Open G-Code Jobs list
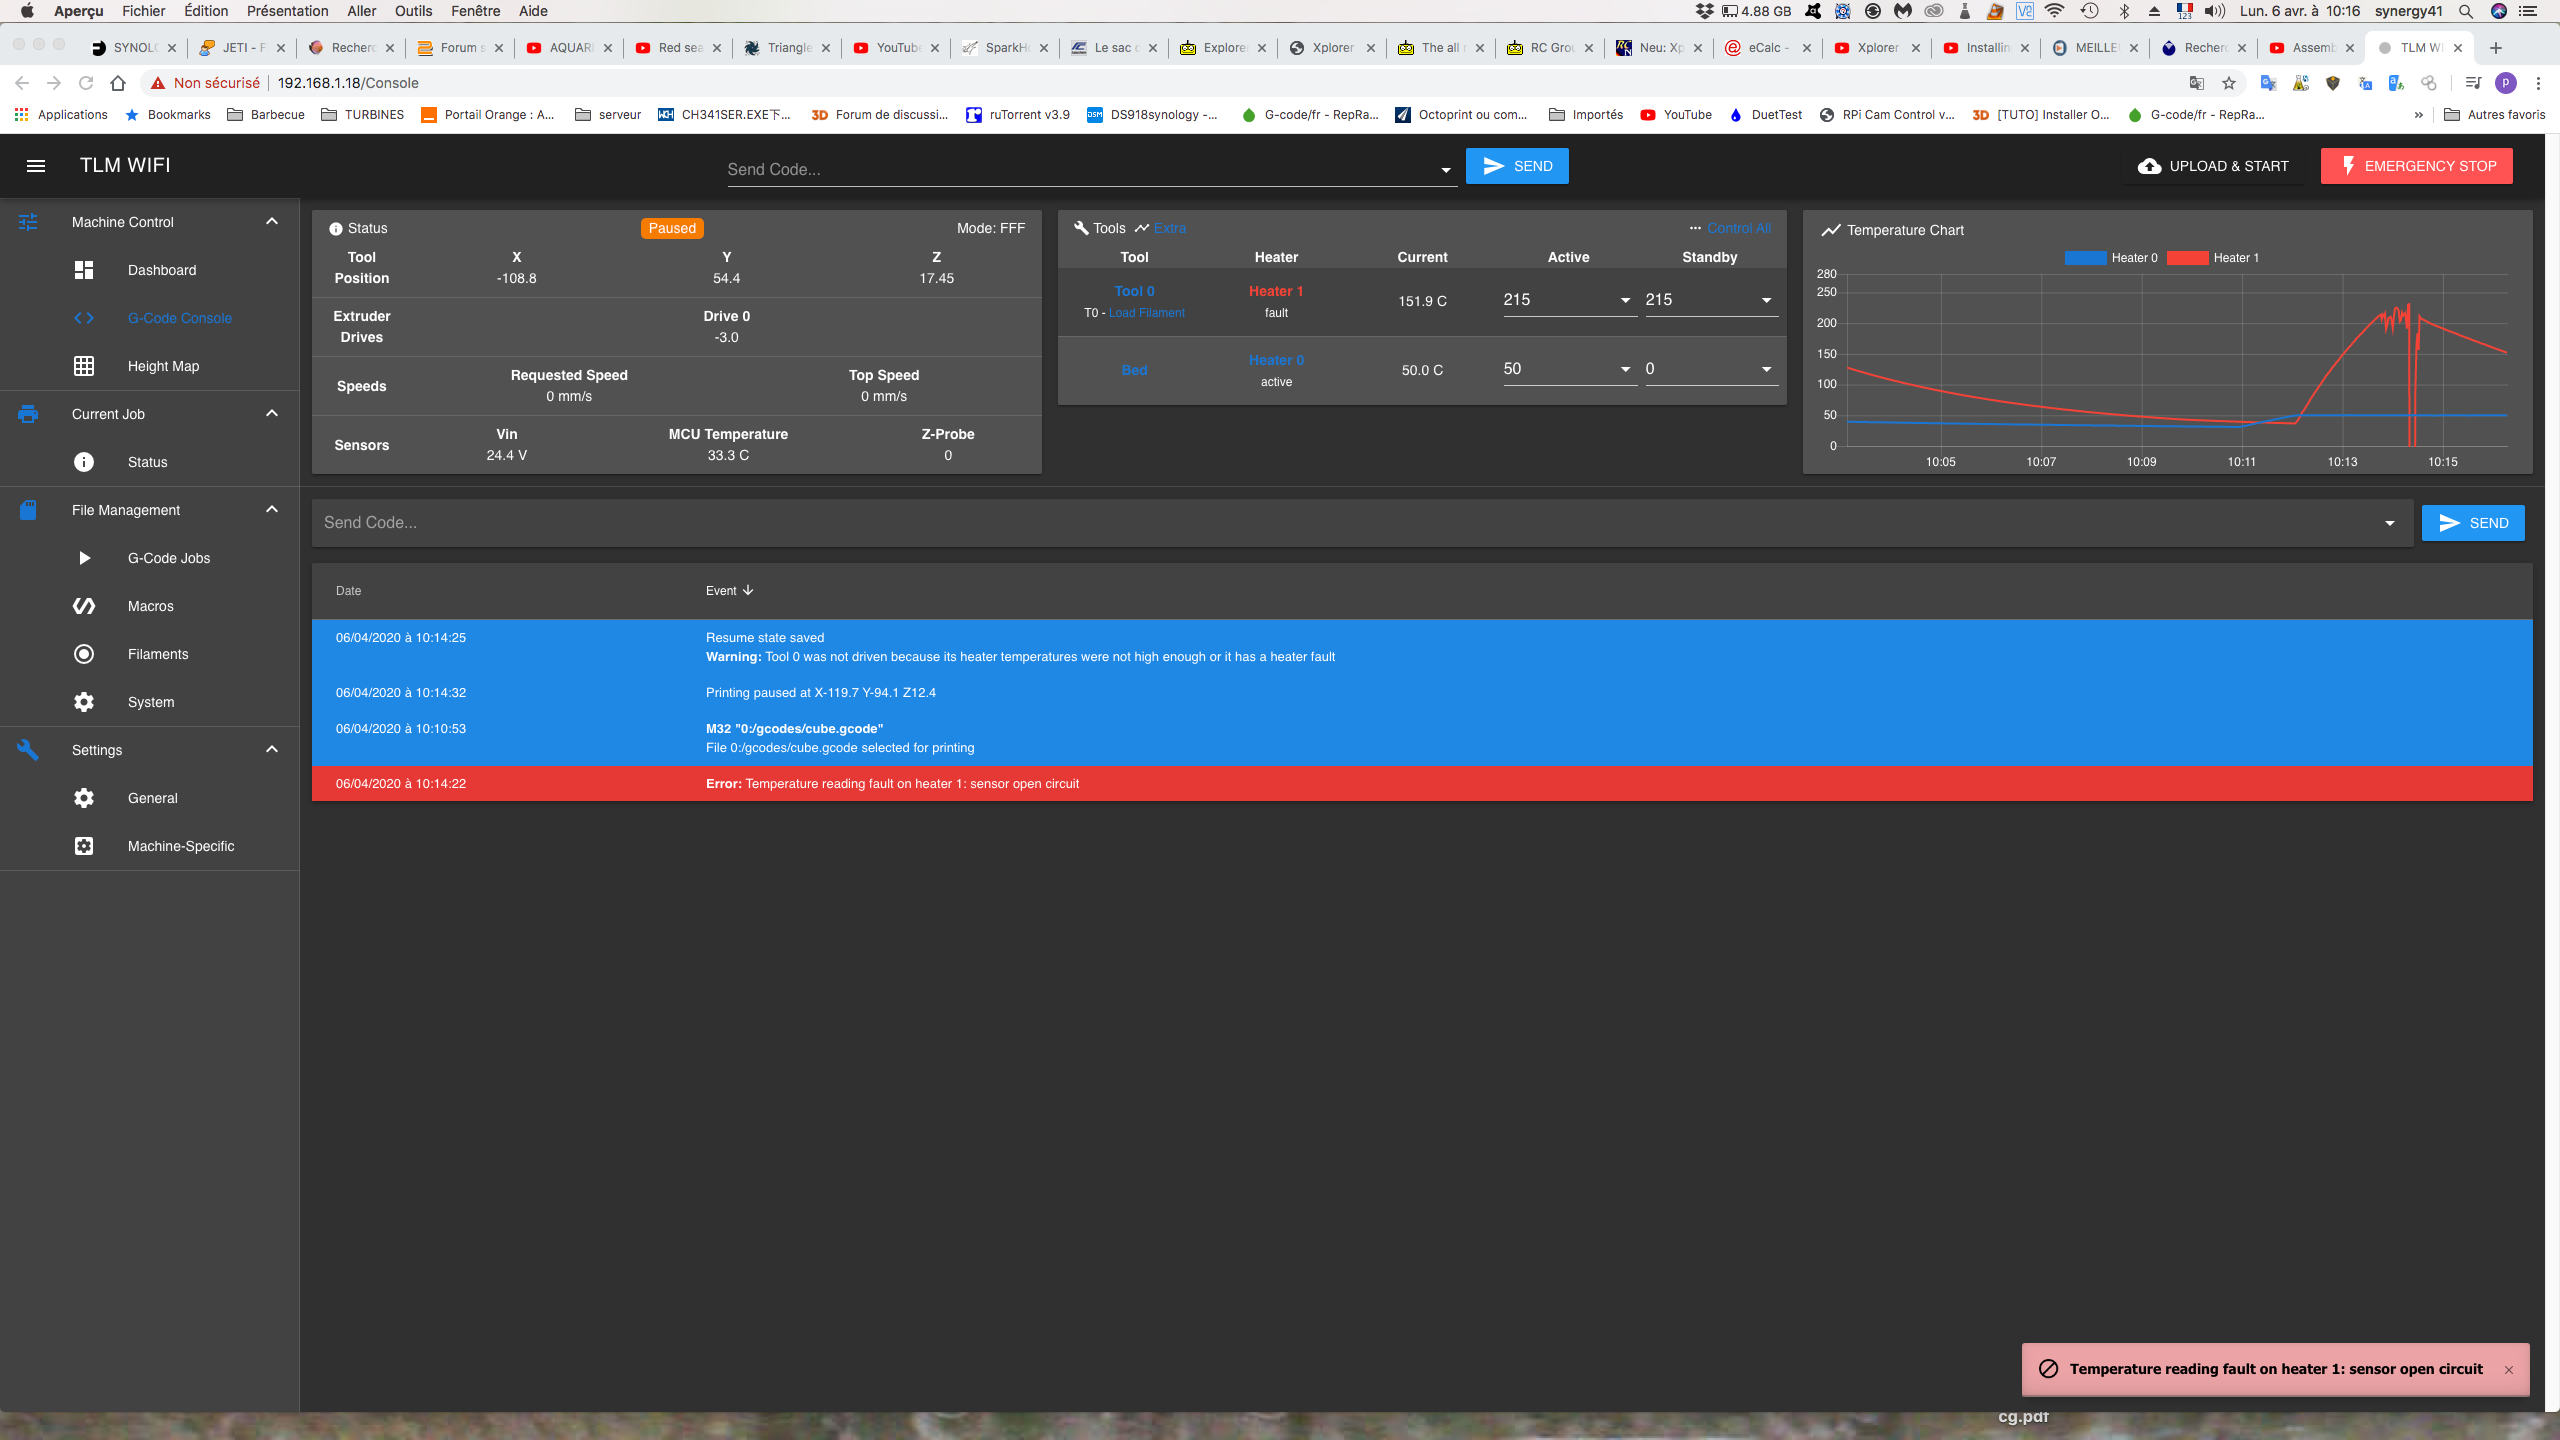The image size is (2560, 1440). 169,557
